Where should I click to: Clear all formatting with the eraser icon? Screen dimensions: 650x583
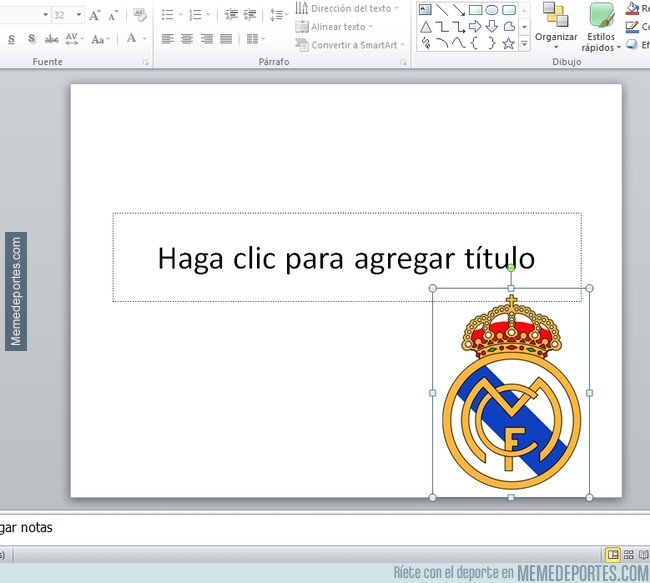pos(140,15)
